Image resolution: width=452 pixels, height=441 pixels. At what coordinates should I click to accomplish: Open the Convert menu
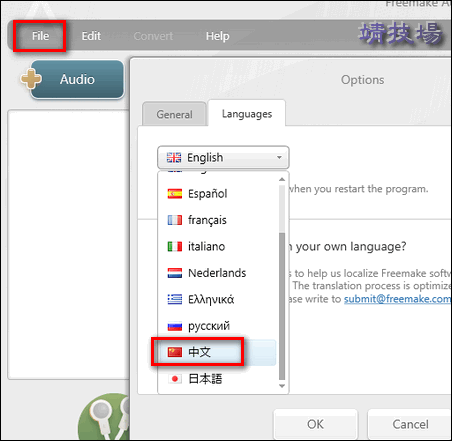(x=153, y=36)
